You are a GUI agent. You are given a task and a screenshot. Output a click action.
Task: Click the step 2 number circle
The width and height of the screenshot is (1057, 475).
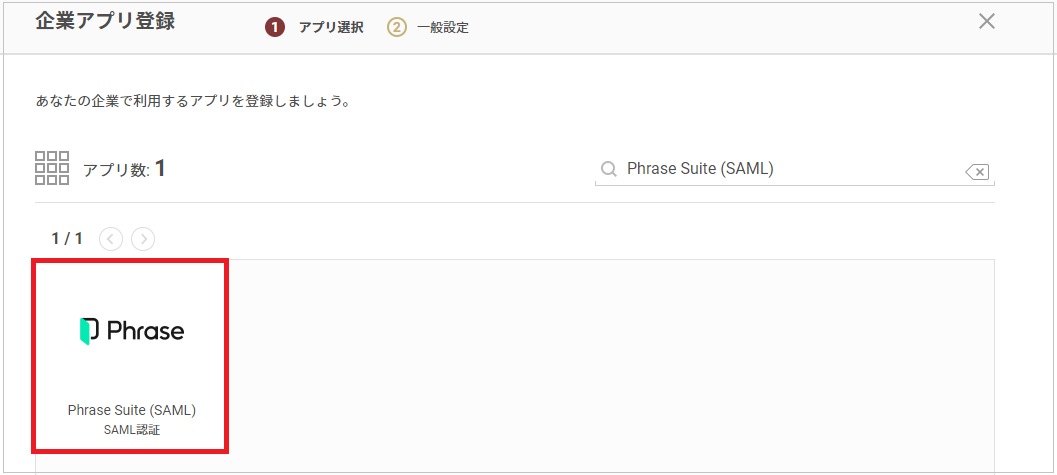tap(397, 28)
